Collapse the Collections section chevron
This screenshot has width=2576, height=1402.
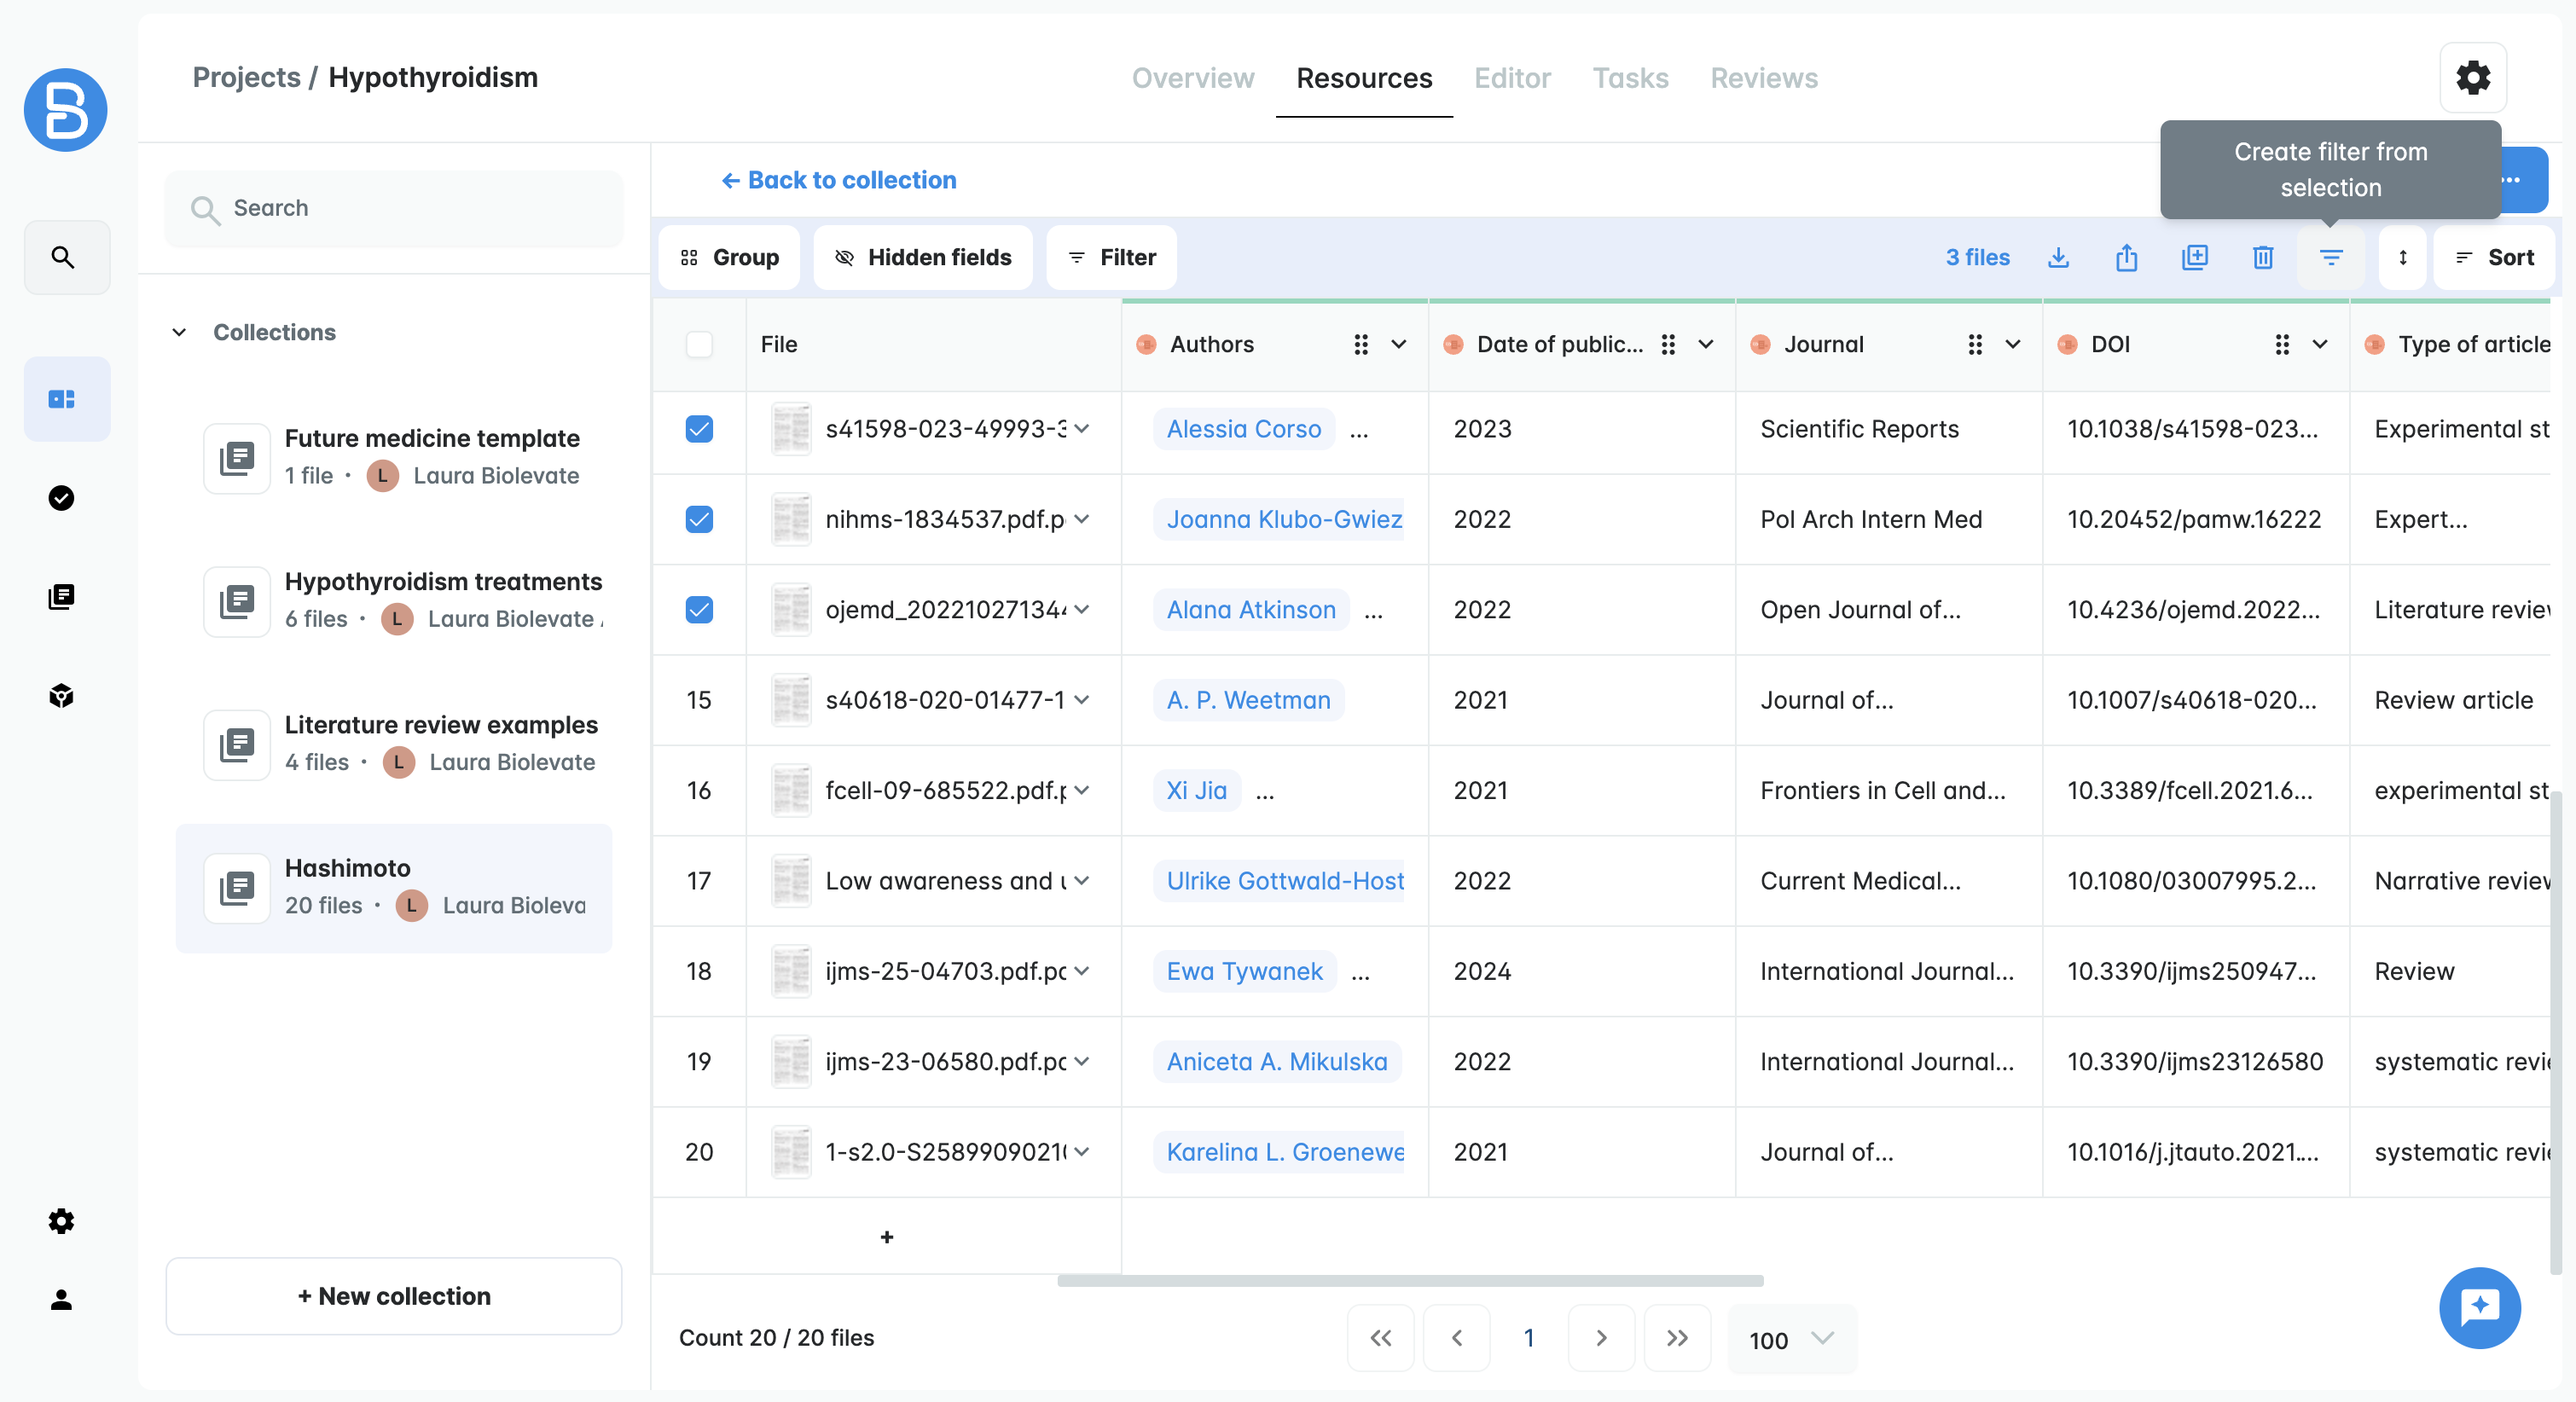179,332
